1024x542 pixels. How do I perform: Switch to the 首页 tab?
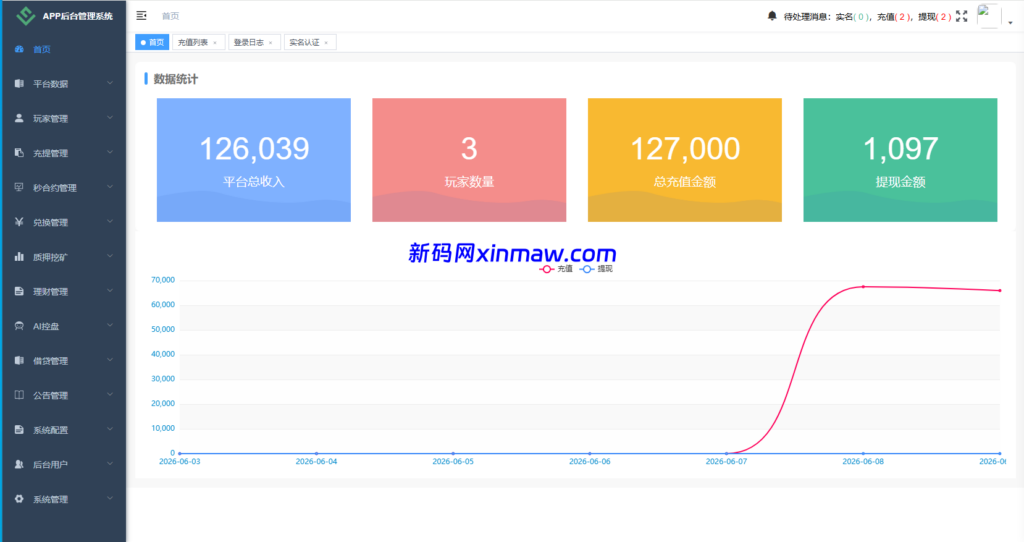(x=152, y=42)
